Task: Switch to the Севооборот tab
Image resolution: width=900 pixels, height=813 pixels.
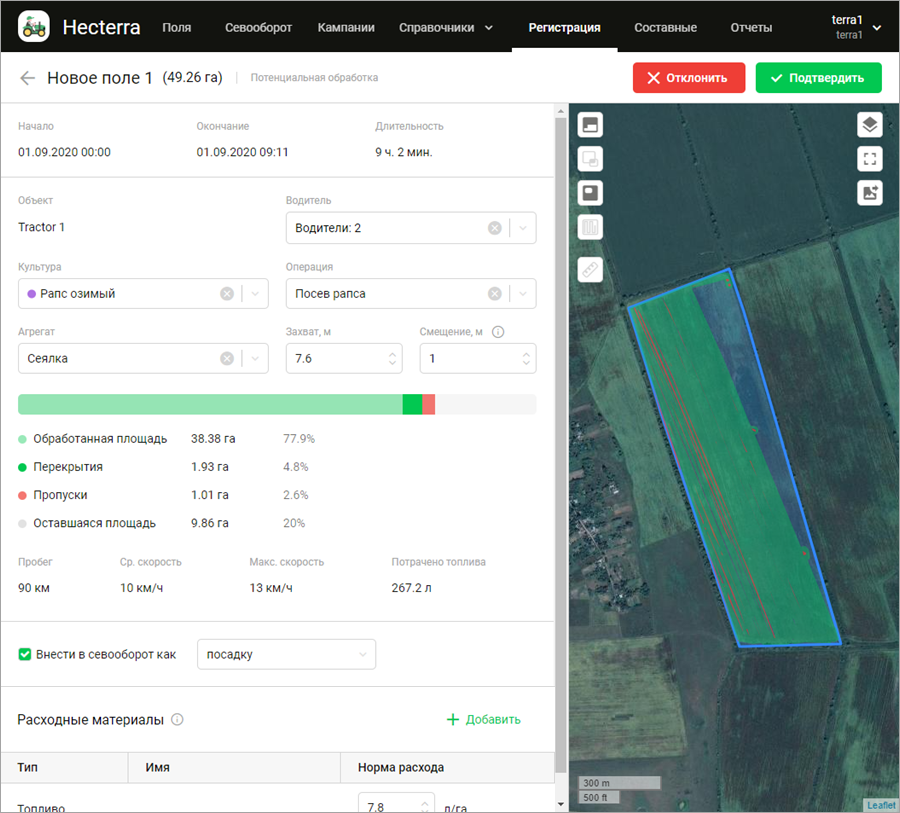Action: [258, 27]
